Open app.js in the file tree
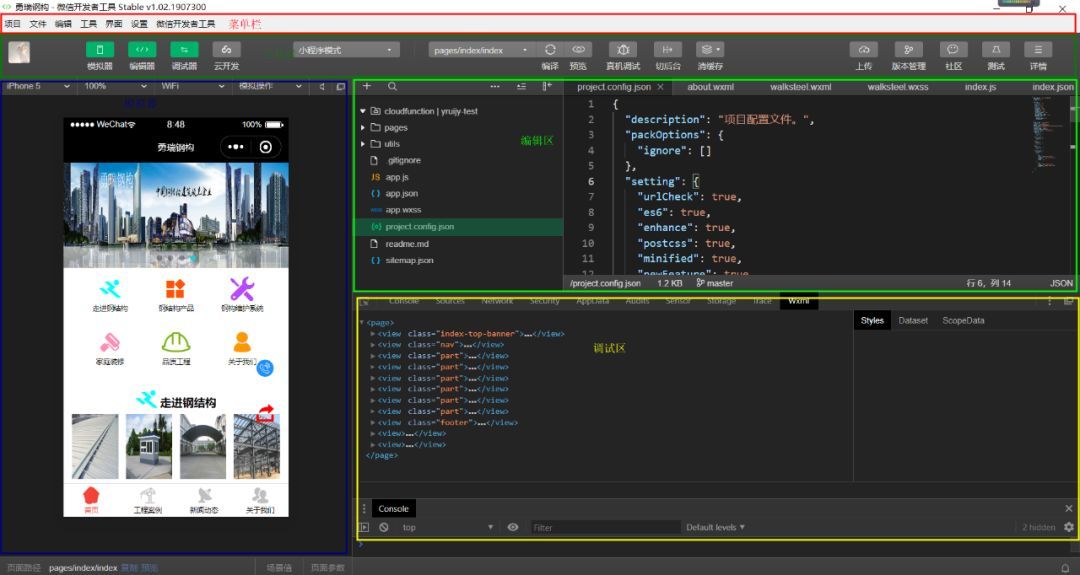Screen dimensions: 1080x575 click(x=397, y=177)
